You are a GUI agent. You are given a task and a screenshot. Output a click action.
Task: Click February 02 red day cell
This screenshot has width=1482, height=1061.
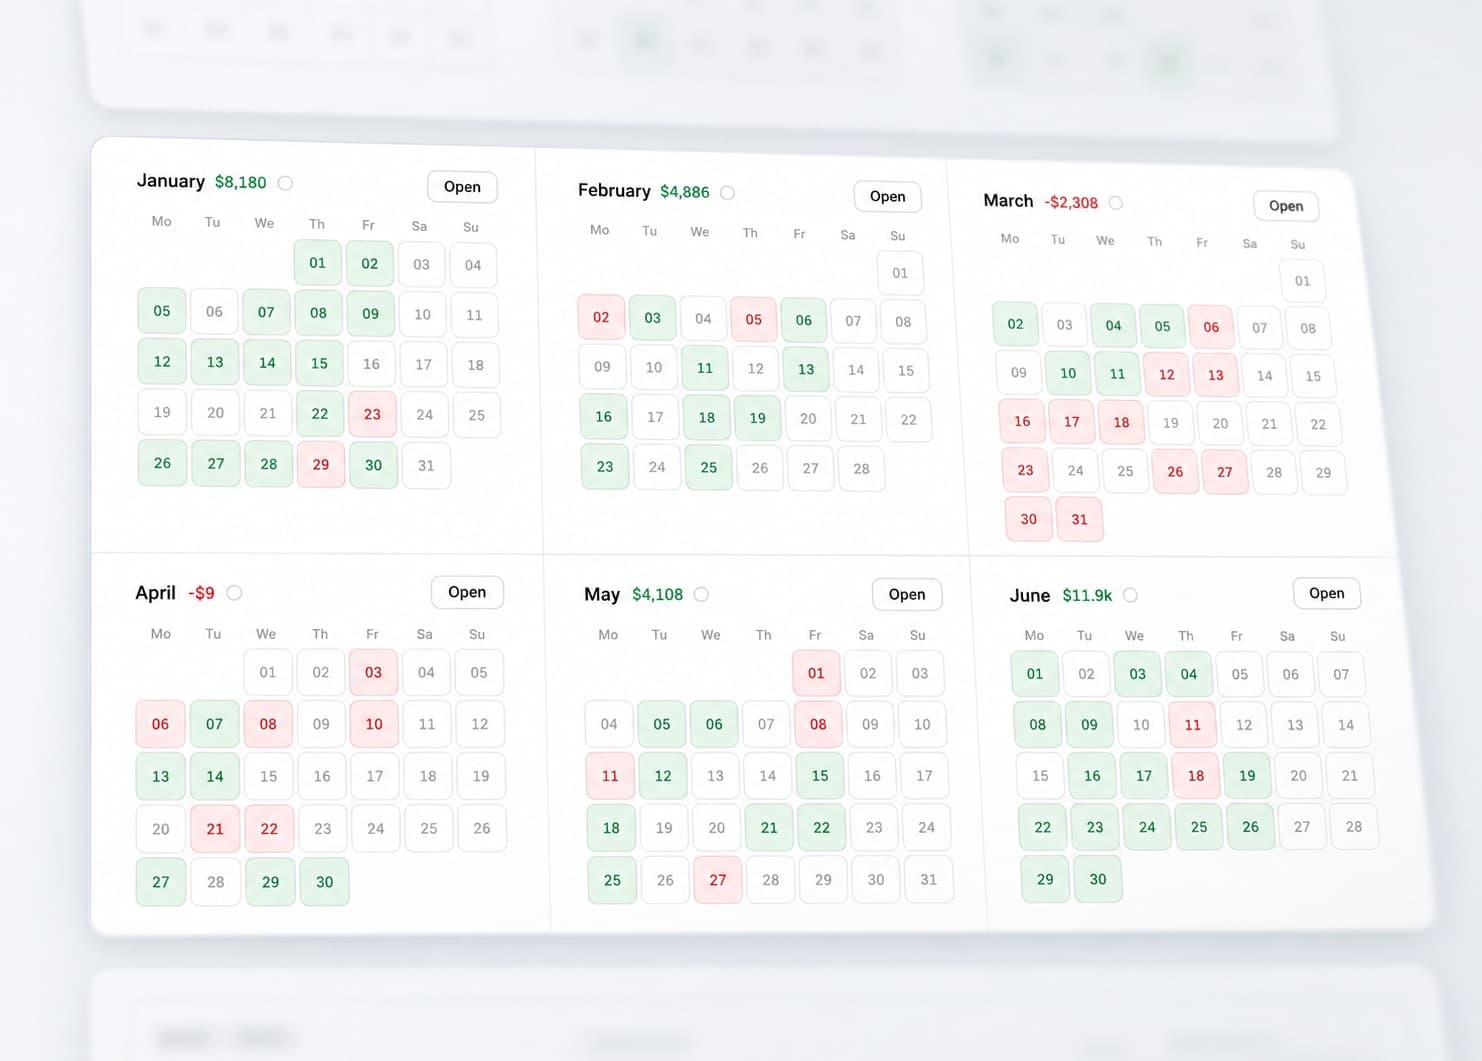pyautogui.click(x=601, y=317)
